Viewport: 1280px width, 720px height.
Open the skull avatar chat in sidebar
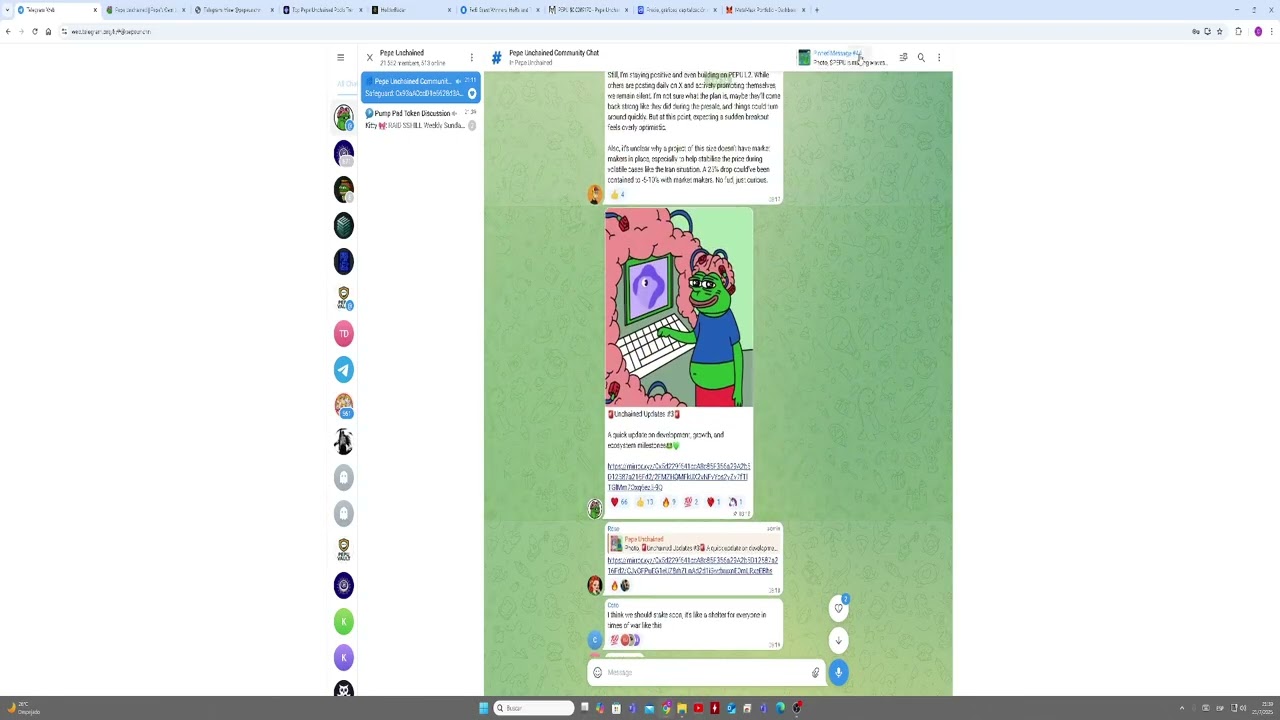coord(343,690)
